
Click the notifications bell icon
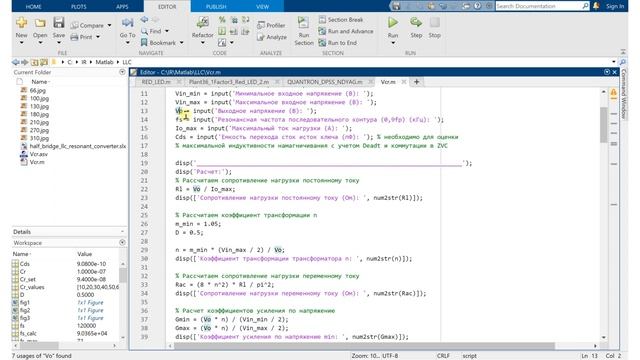point(596,6)
